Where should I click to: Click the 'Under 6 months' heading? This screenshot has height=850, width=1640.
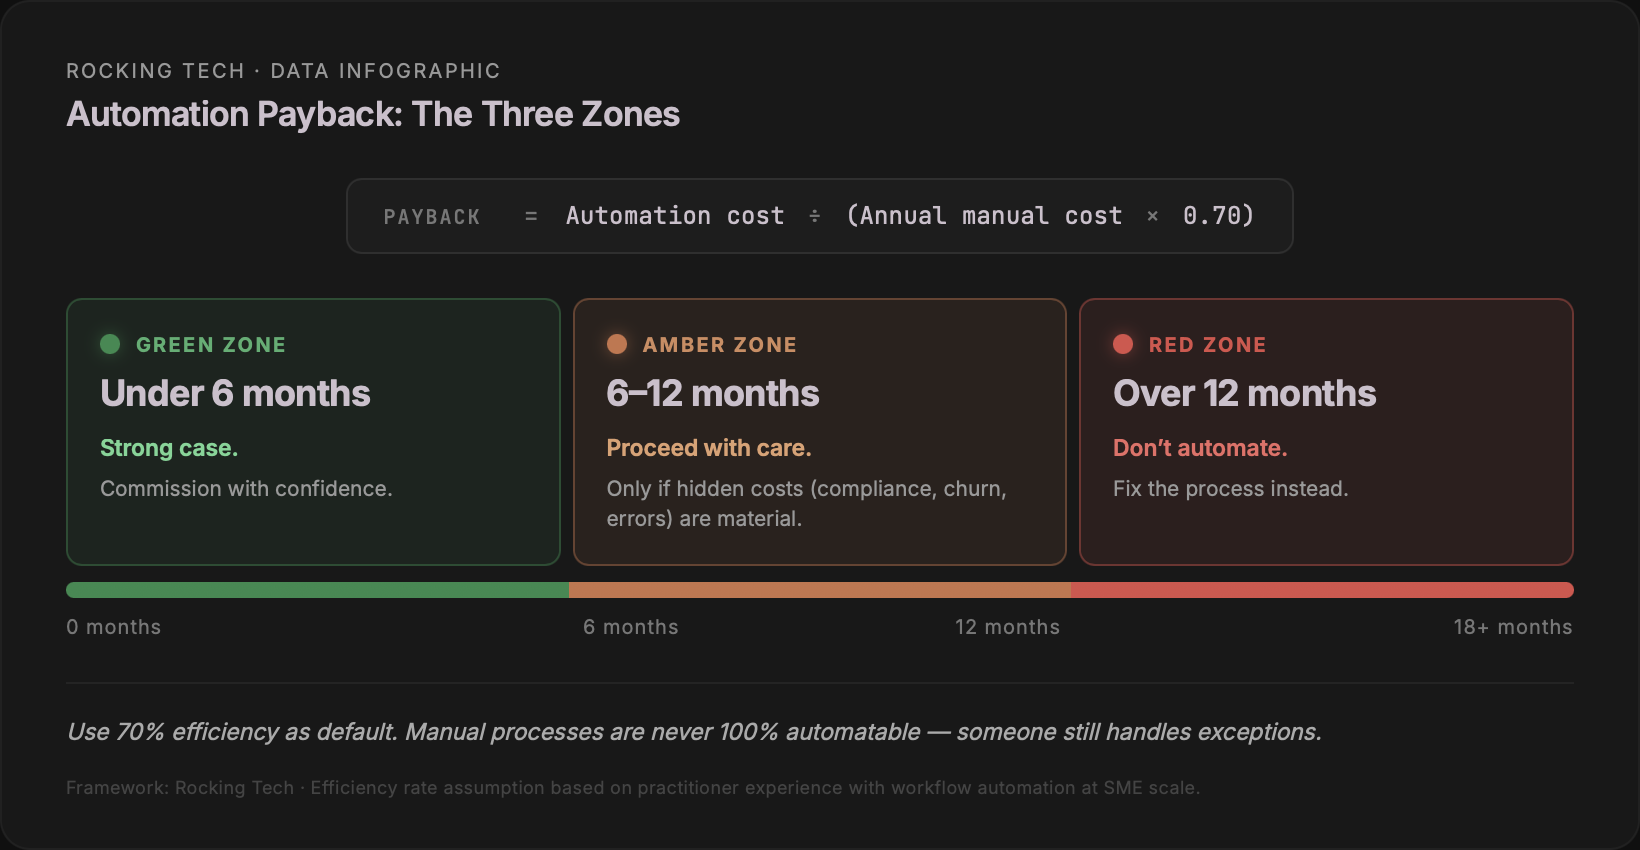coord(235,394)
